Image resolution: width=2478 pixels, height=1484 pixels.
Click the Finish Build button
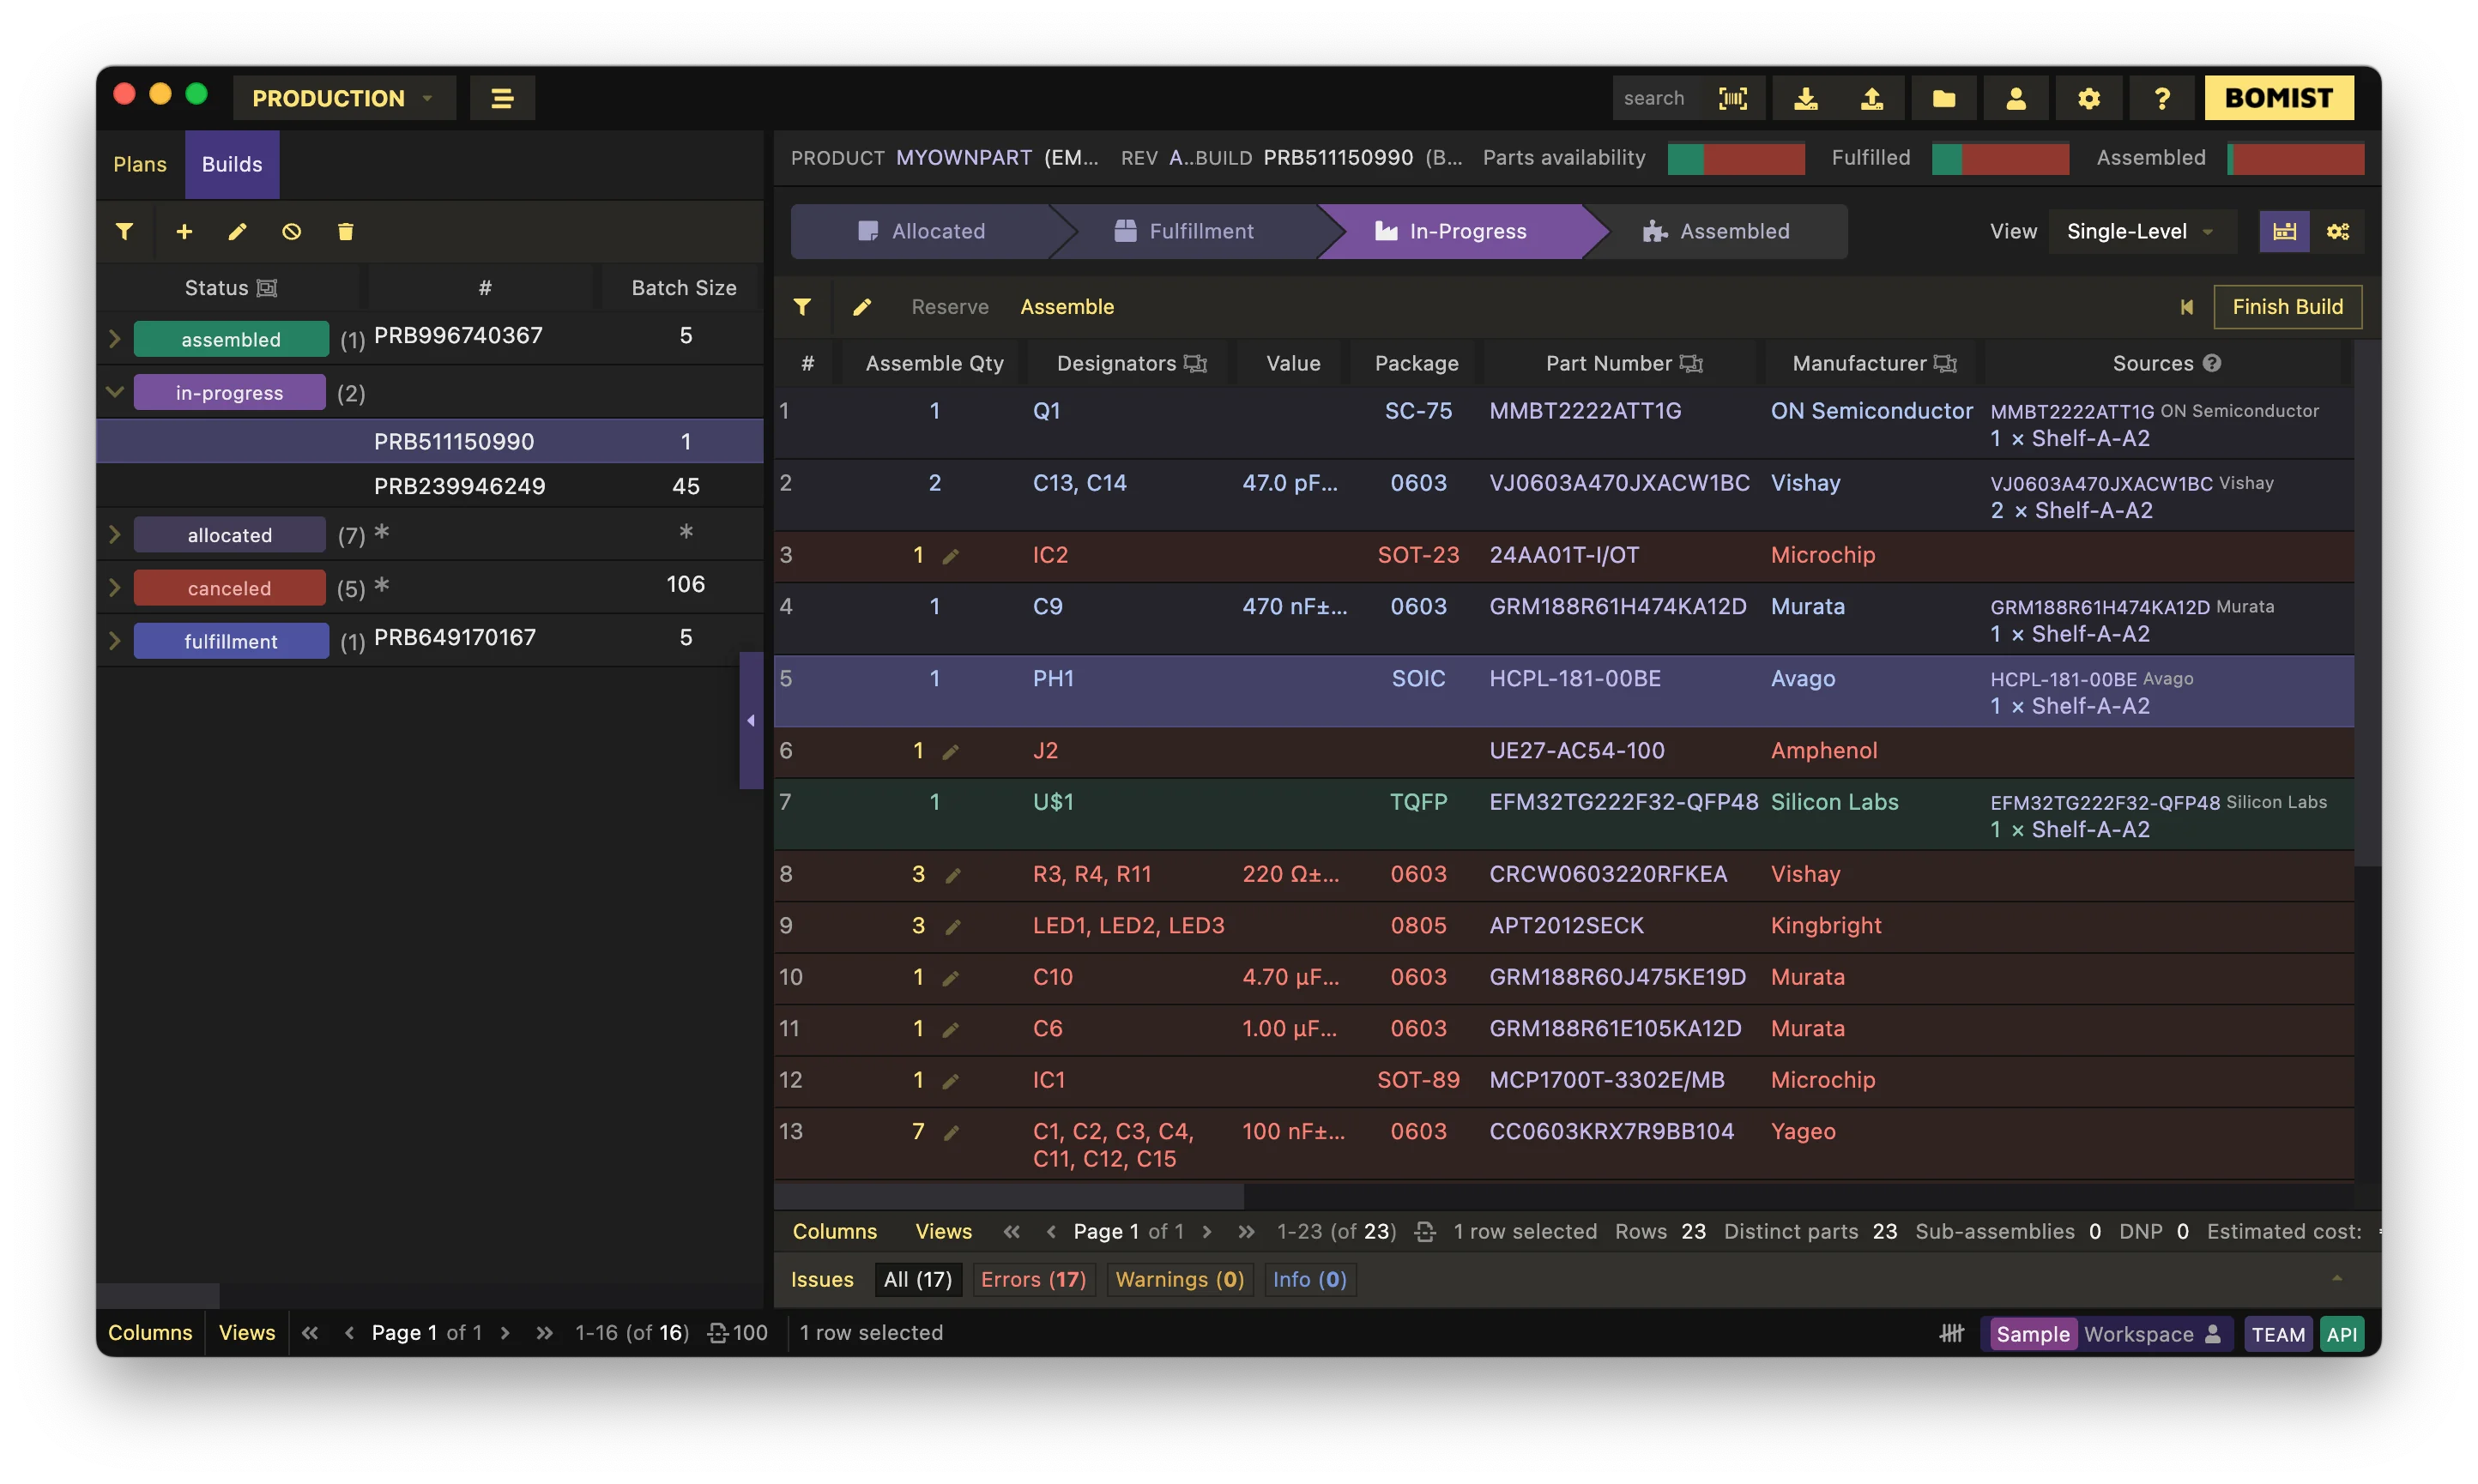2287,307
